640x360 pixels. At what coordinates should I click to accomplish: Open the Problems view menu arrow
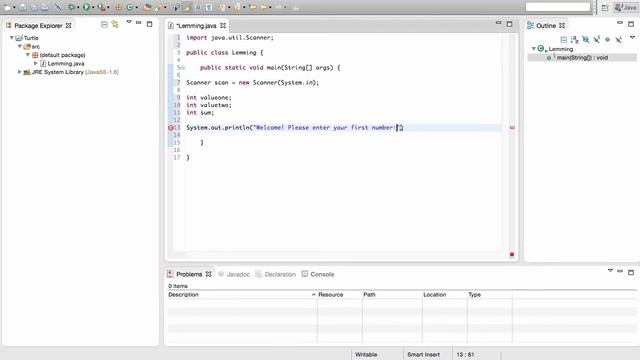[610, 271]
